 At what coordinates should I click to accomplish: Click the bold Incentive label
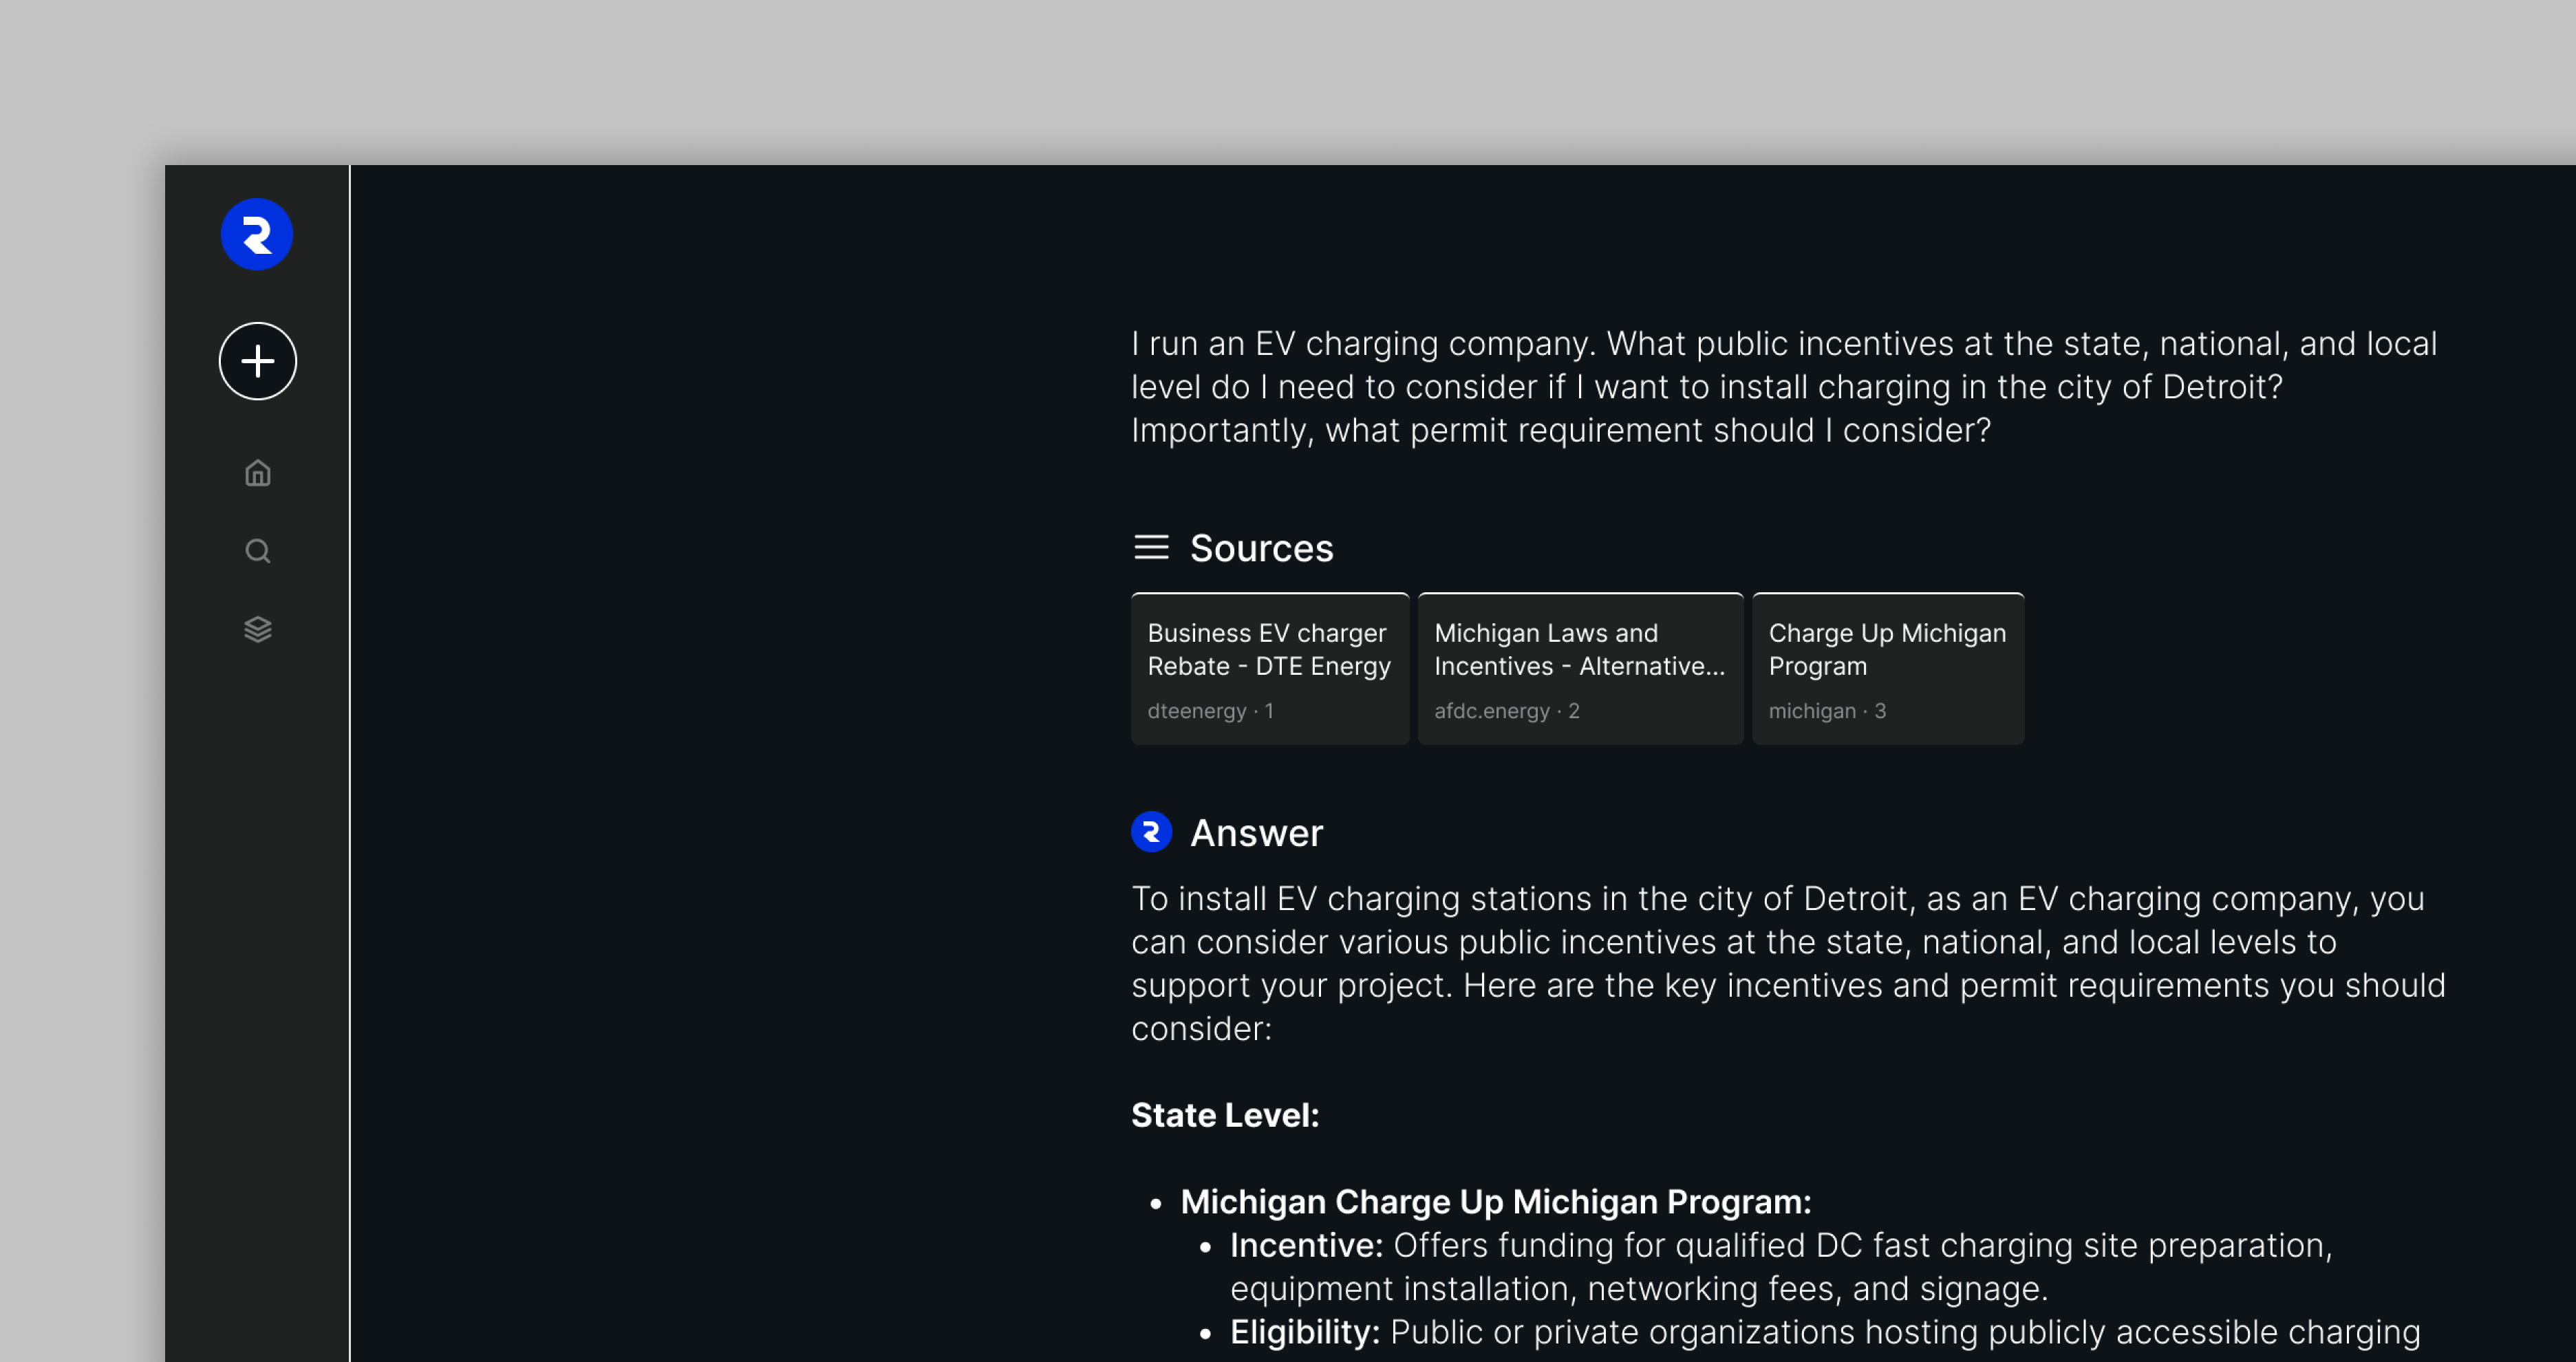pyautogui.click(x=1306, y=1245)
